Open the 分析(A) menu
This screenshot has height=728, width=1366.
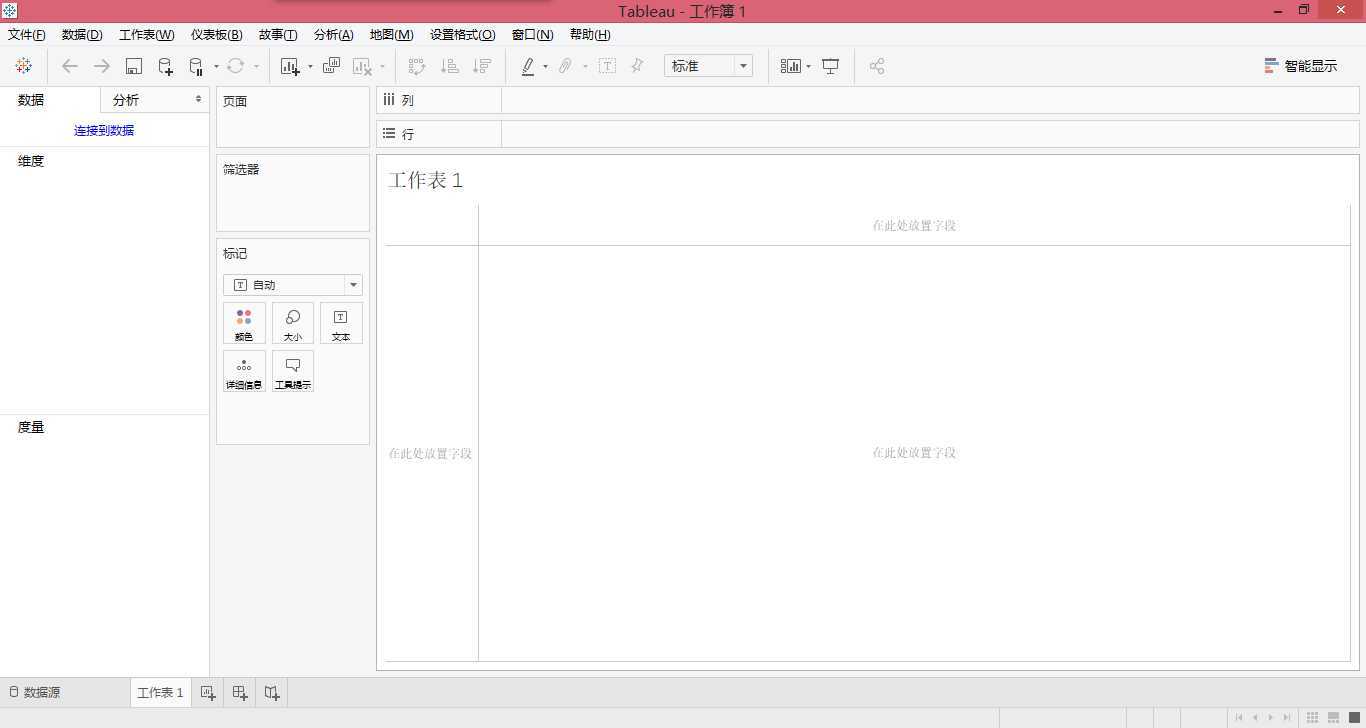pyautogui.click(x=334, y=34)
